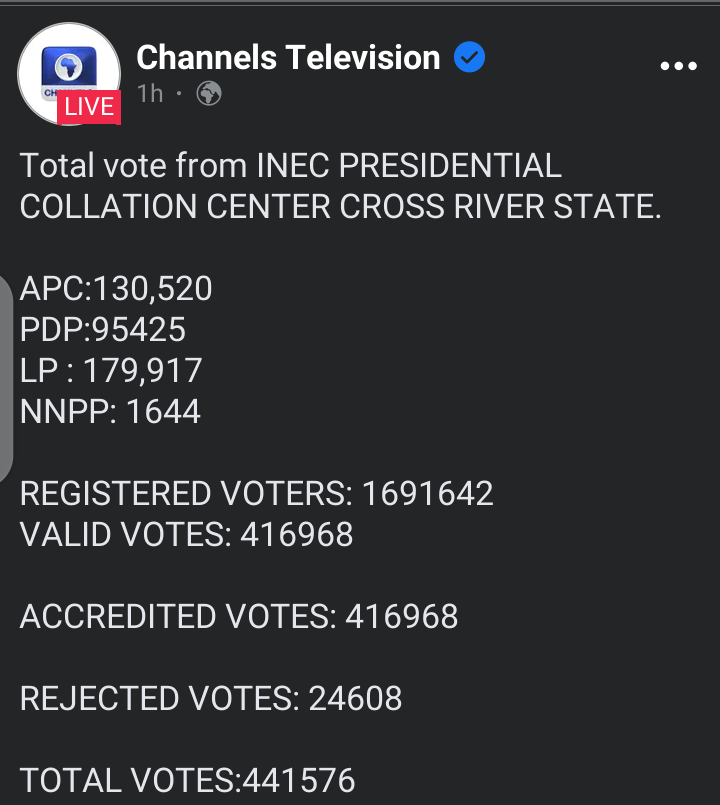720x805 pixels.
Task: Tap the APC:130,520 result line
Action: [x=116, y=289]
